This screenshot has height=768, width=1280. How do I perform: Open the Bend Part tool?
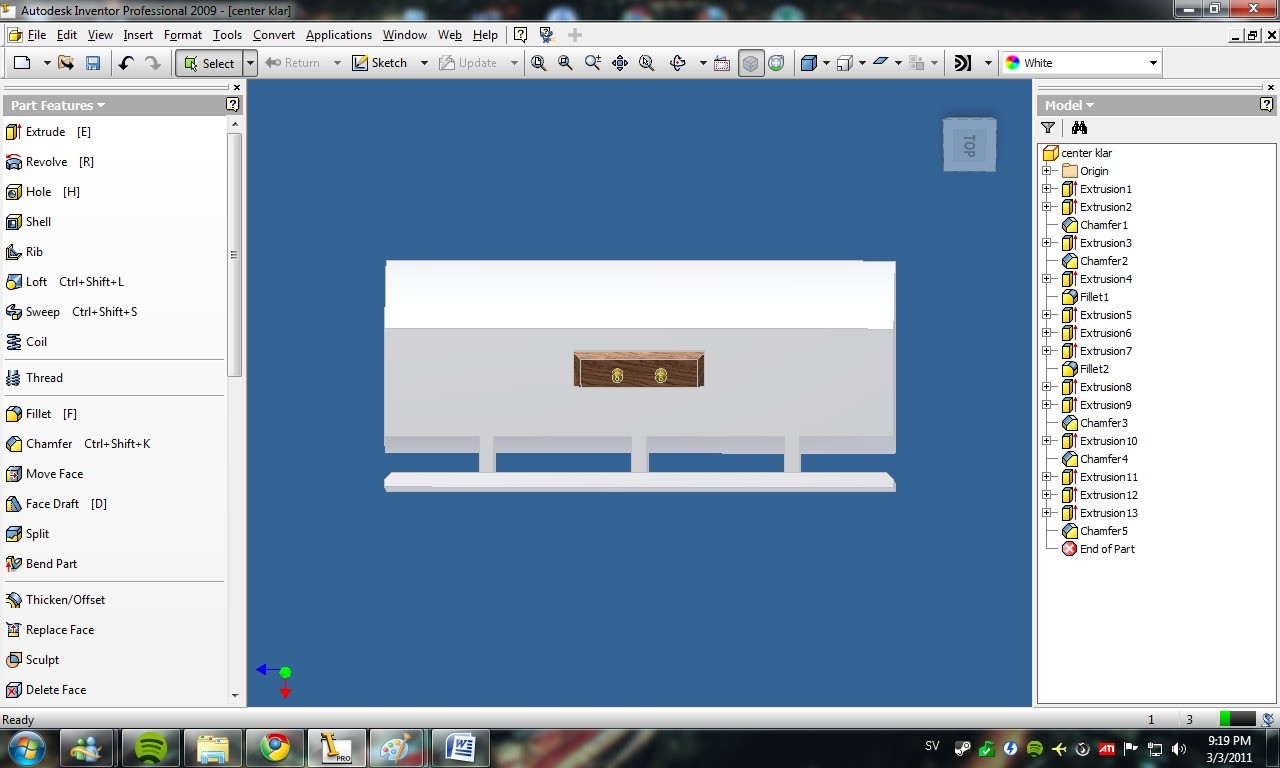click(41, 564)
